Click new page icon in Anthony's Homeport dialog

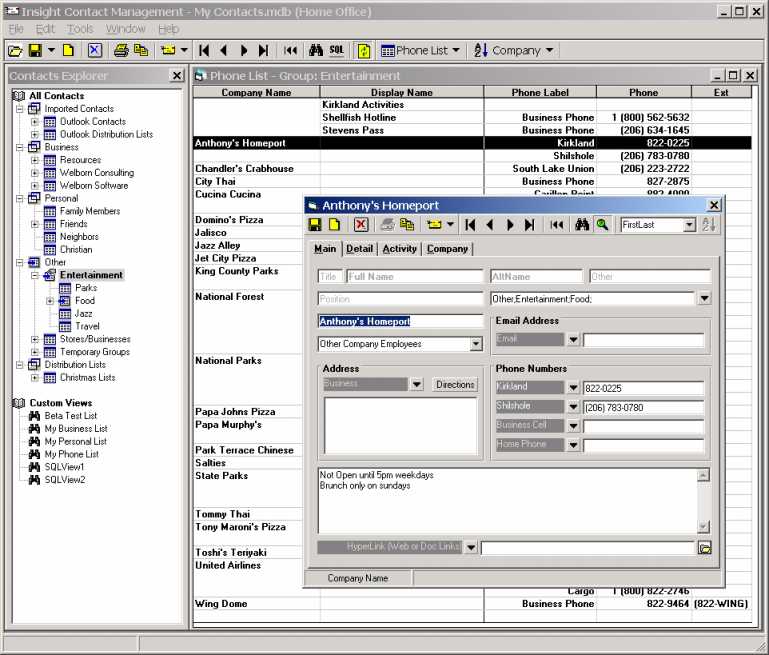334,225
